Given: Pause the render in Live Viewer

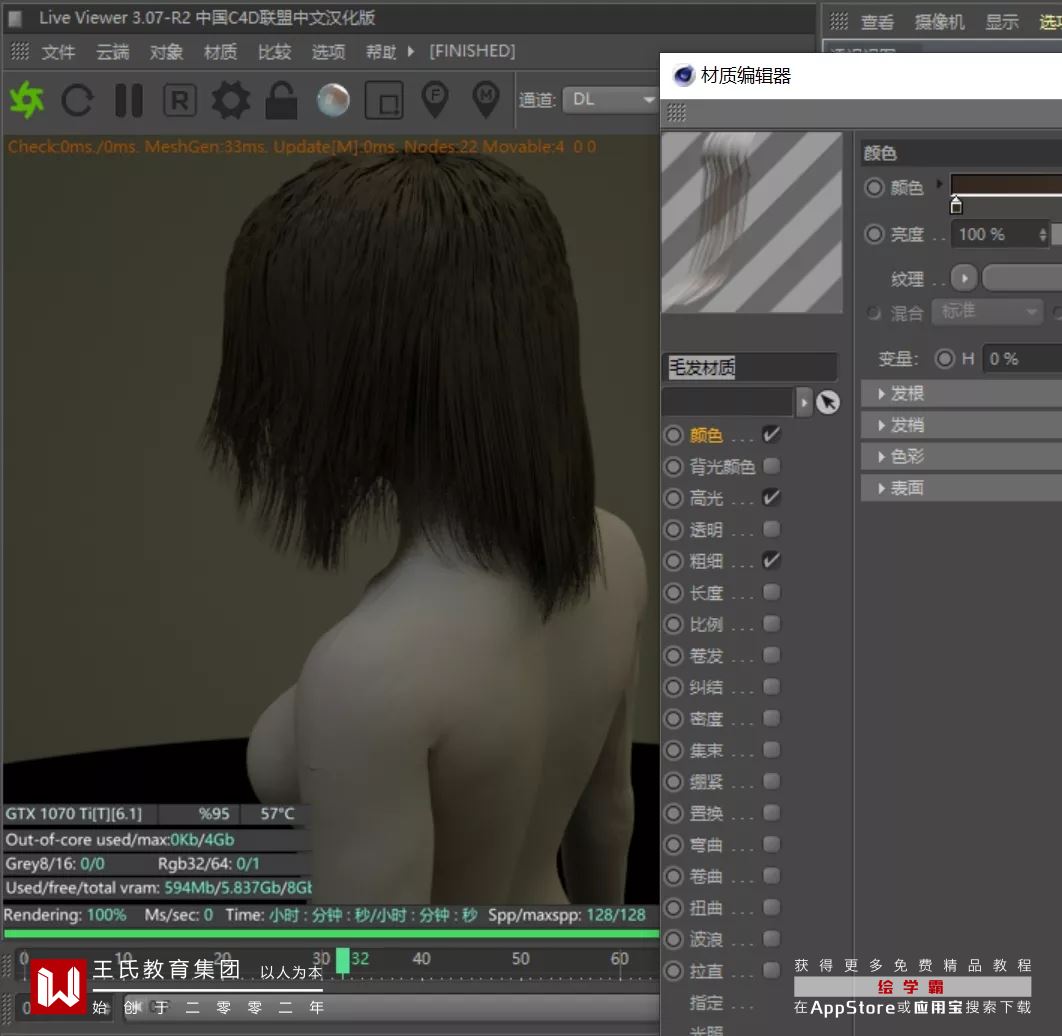Looking at the screenshot, I should 128,100.
